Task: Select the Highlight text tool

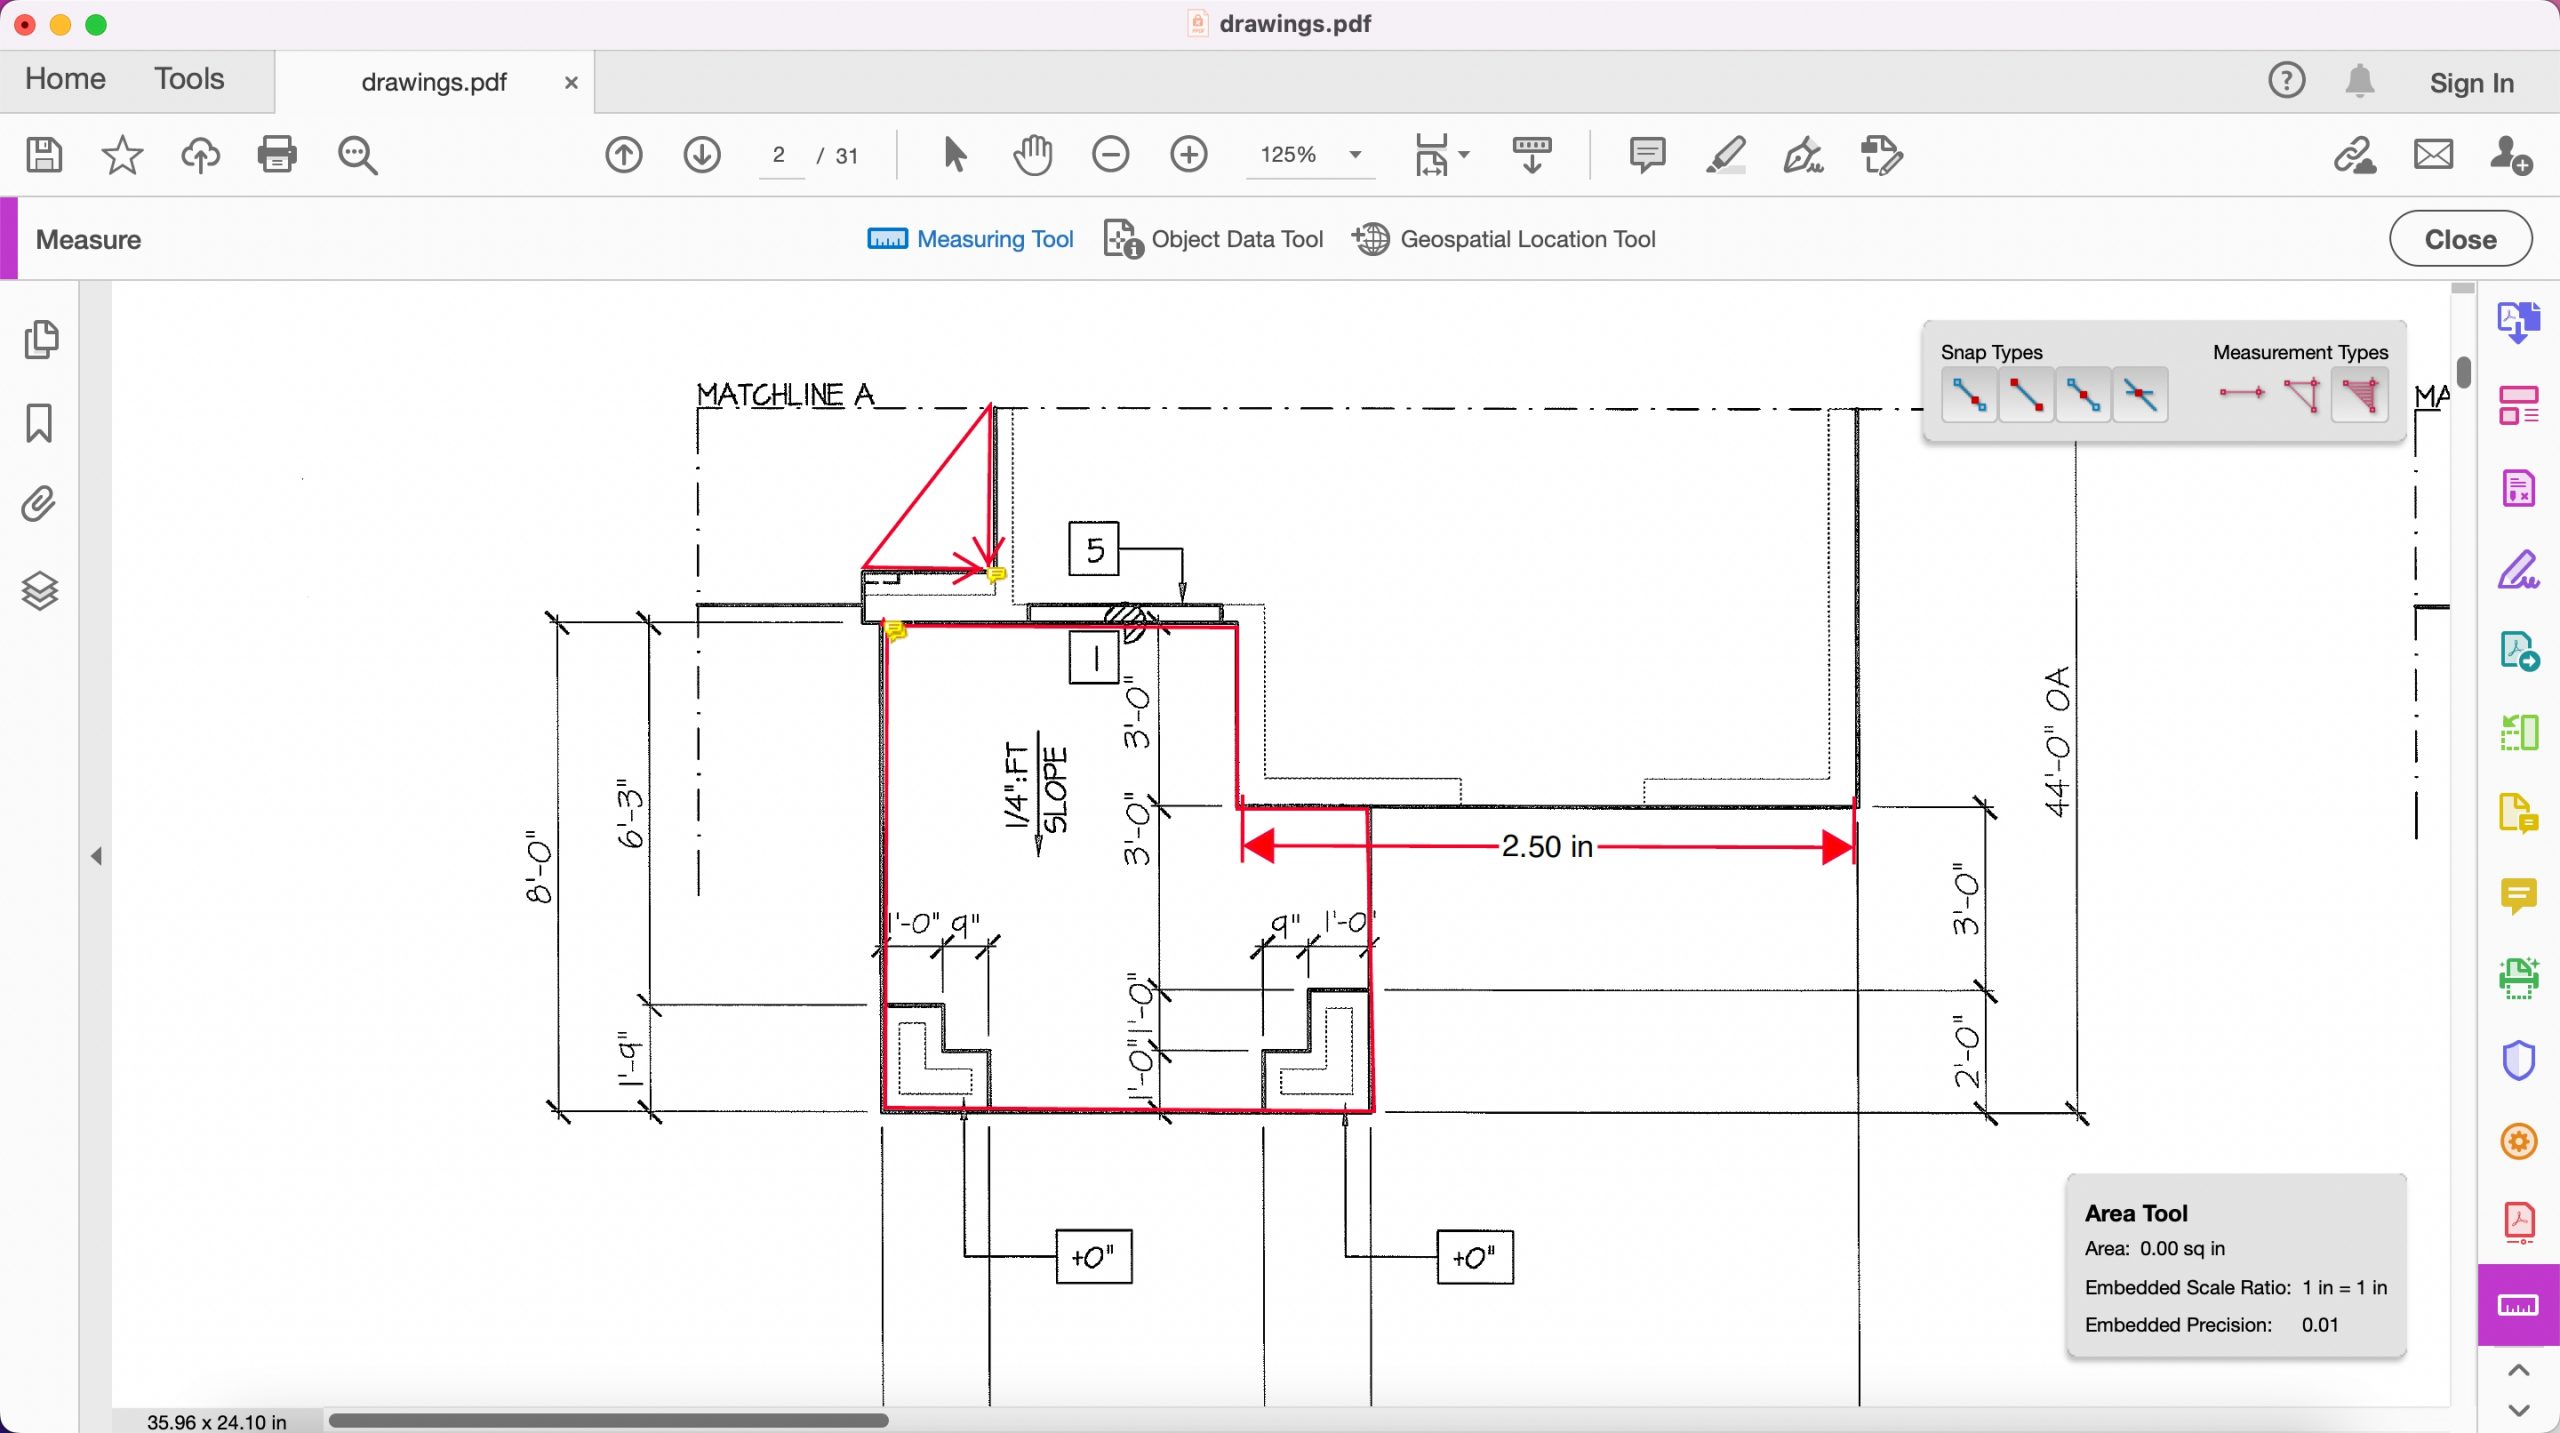Action: pyautogui.click(x=1726, y=155)
